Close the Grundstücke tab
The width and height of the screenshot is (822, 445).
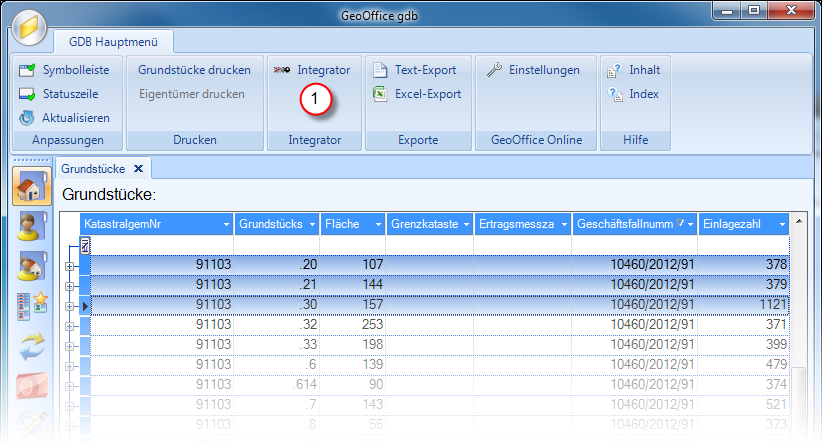click(x=138, y=169)
